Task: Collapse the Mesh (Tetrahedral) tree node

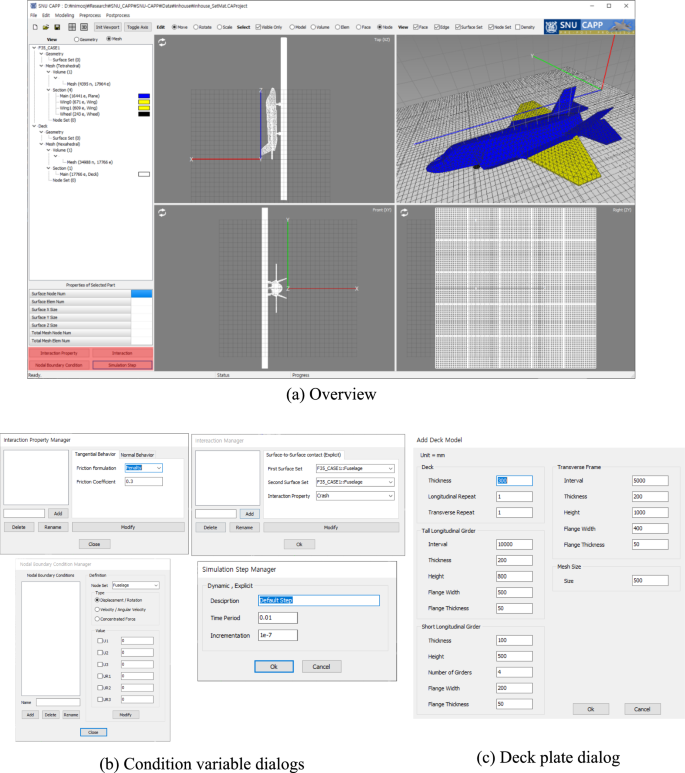Action: click(41, 66)
